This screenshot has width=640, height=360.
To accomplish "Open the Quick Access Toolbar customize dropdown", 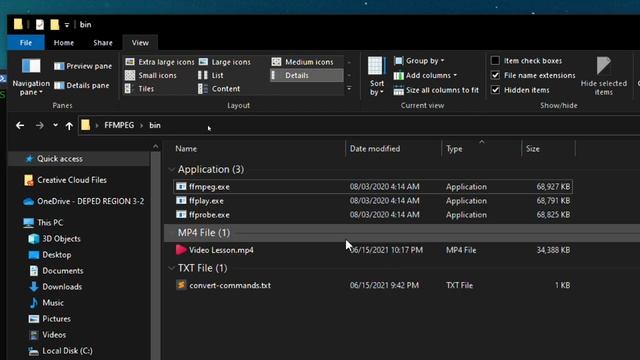I will (67, 25).
